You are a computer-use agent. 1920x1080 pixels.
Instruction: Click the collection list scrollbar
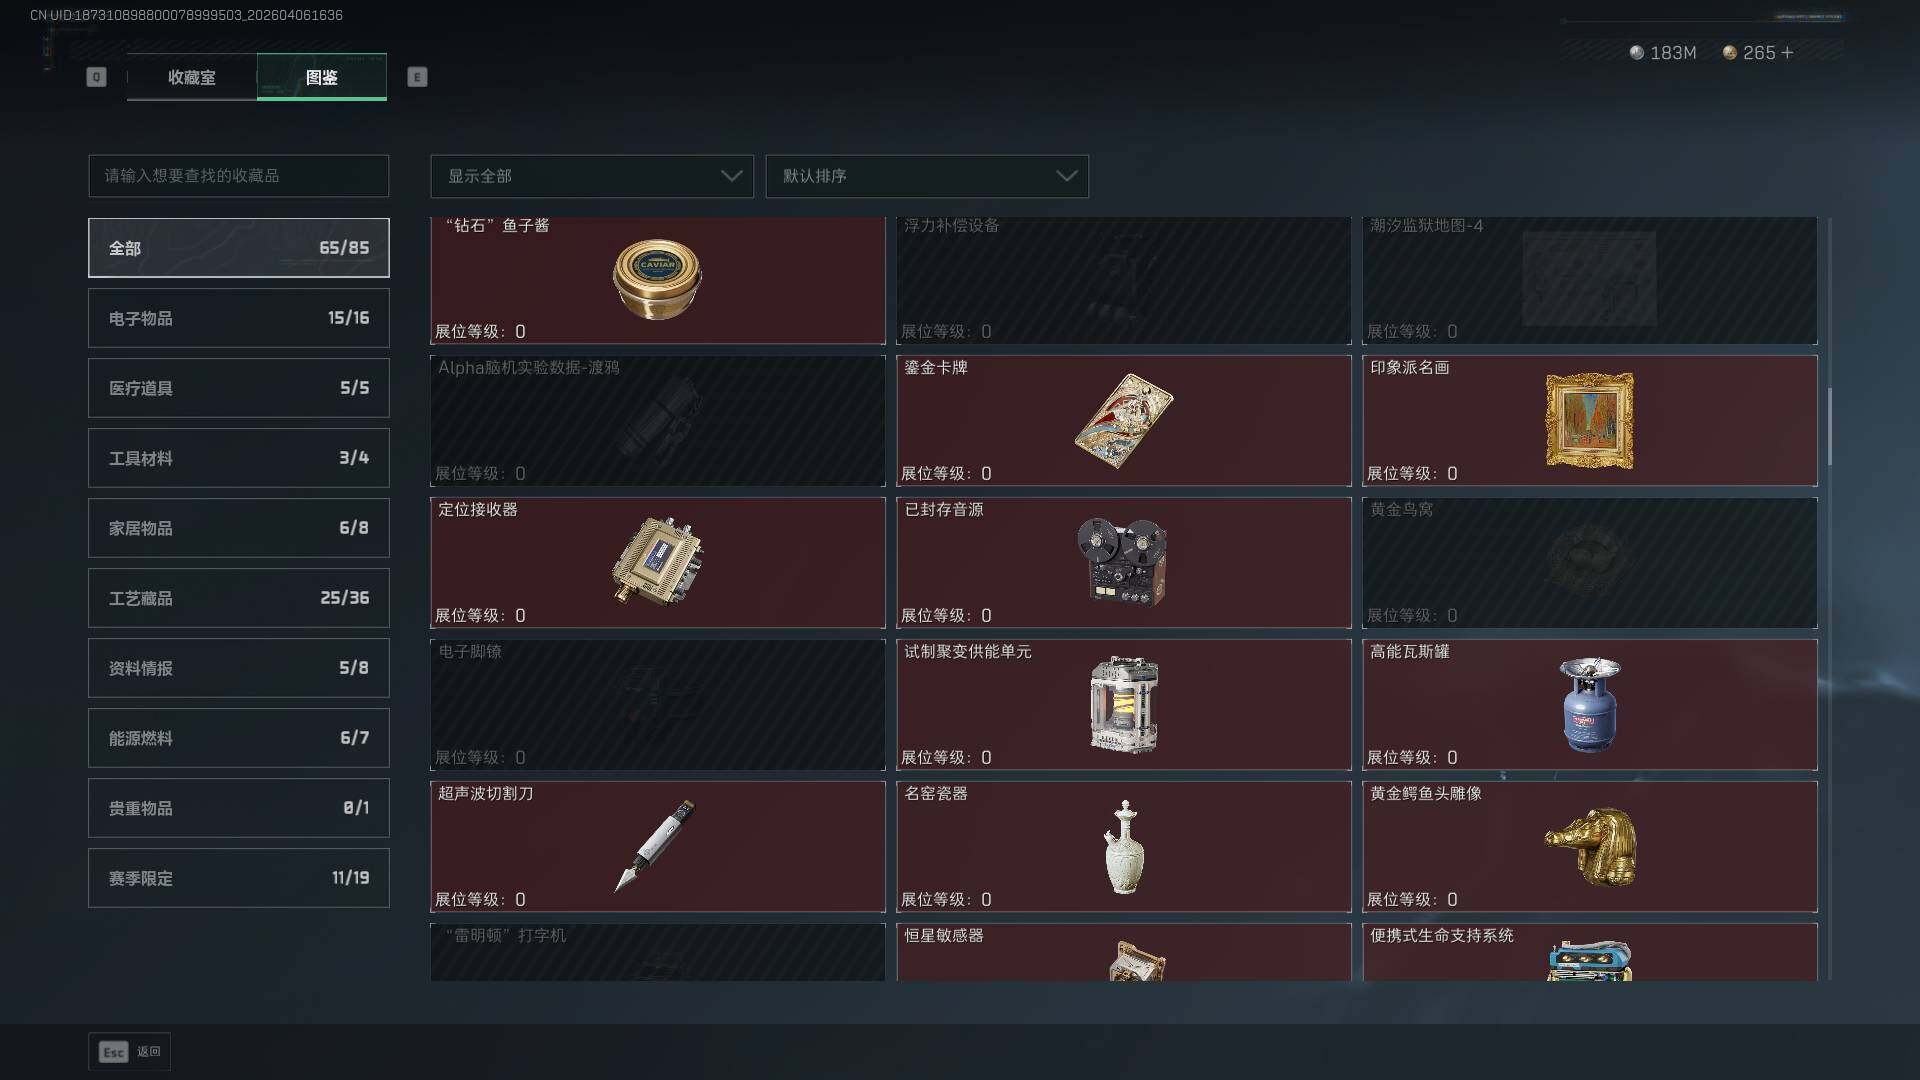click(x=1830, y=427)
